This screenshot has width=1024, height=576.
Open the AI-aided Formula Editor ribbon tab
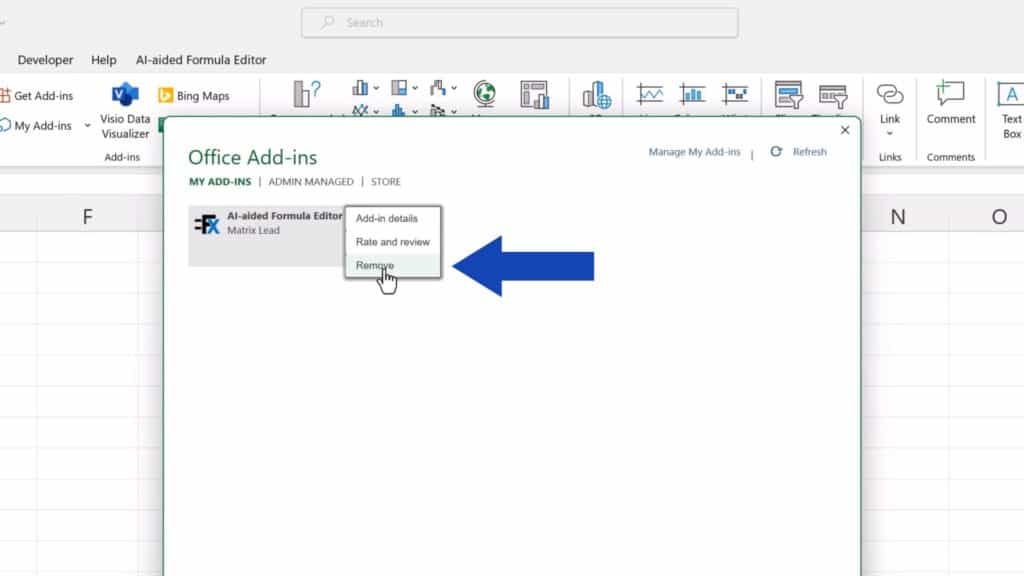click(201, 59)
